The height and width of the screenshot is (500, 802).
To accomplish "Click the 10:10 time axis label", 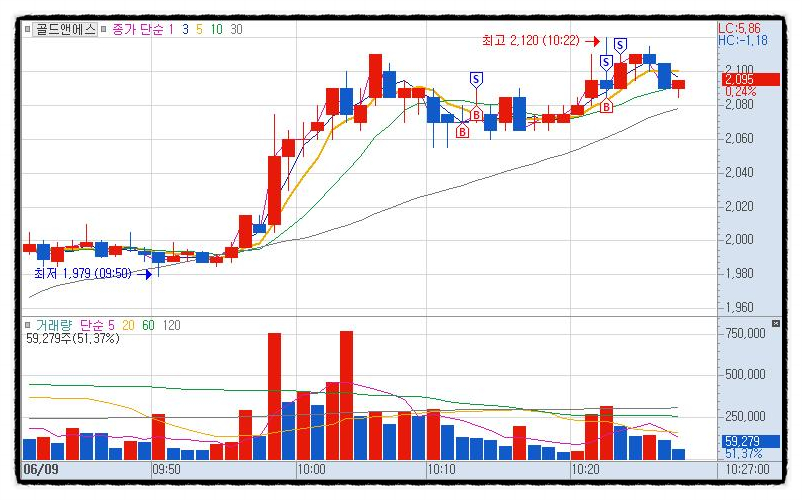I will pyautogui.click(x=441, y=469).
